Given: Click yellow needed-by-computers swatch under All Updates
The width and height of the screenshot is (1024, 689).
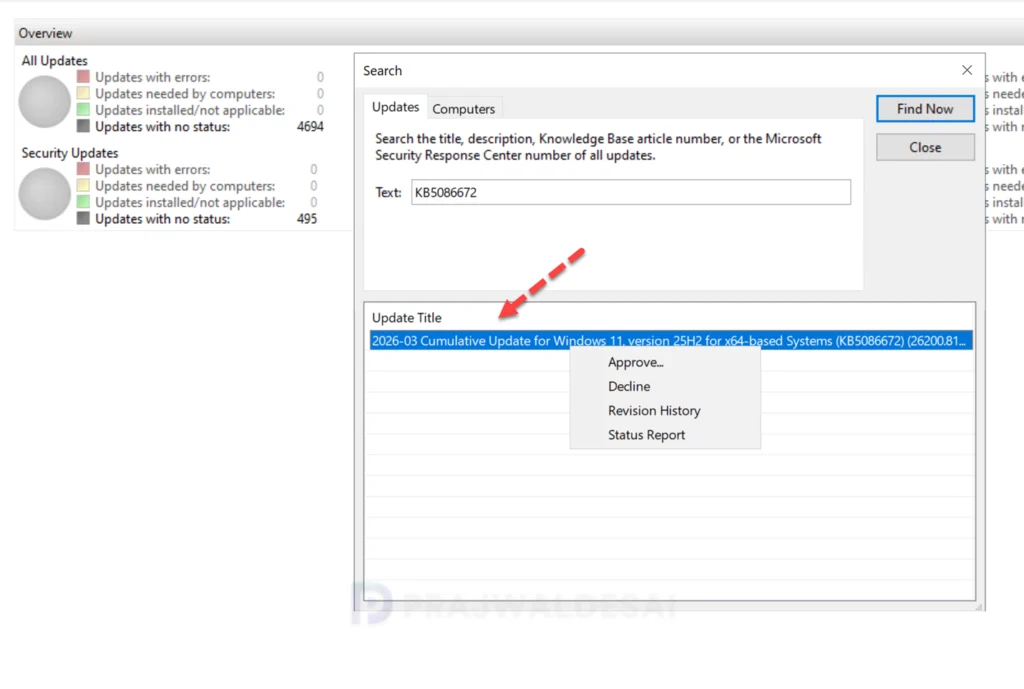Looking at the screenshot, I should [x=83, y=93].
